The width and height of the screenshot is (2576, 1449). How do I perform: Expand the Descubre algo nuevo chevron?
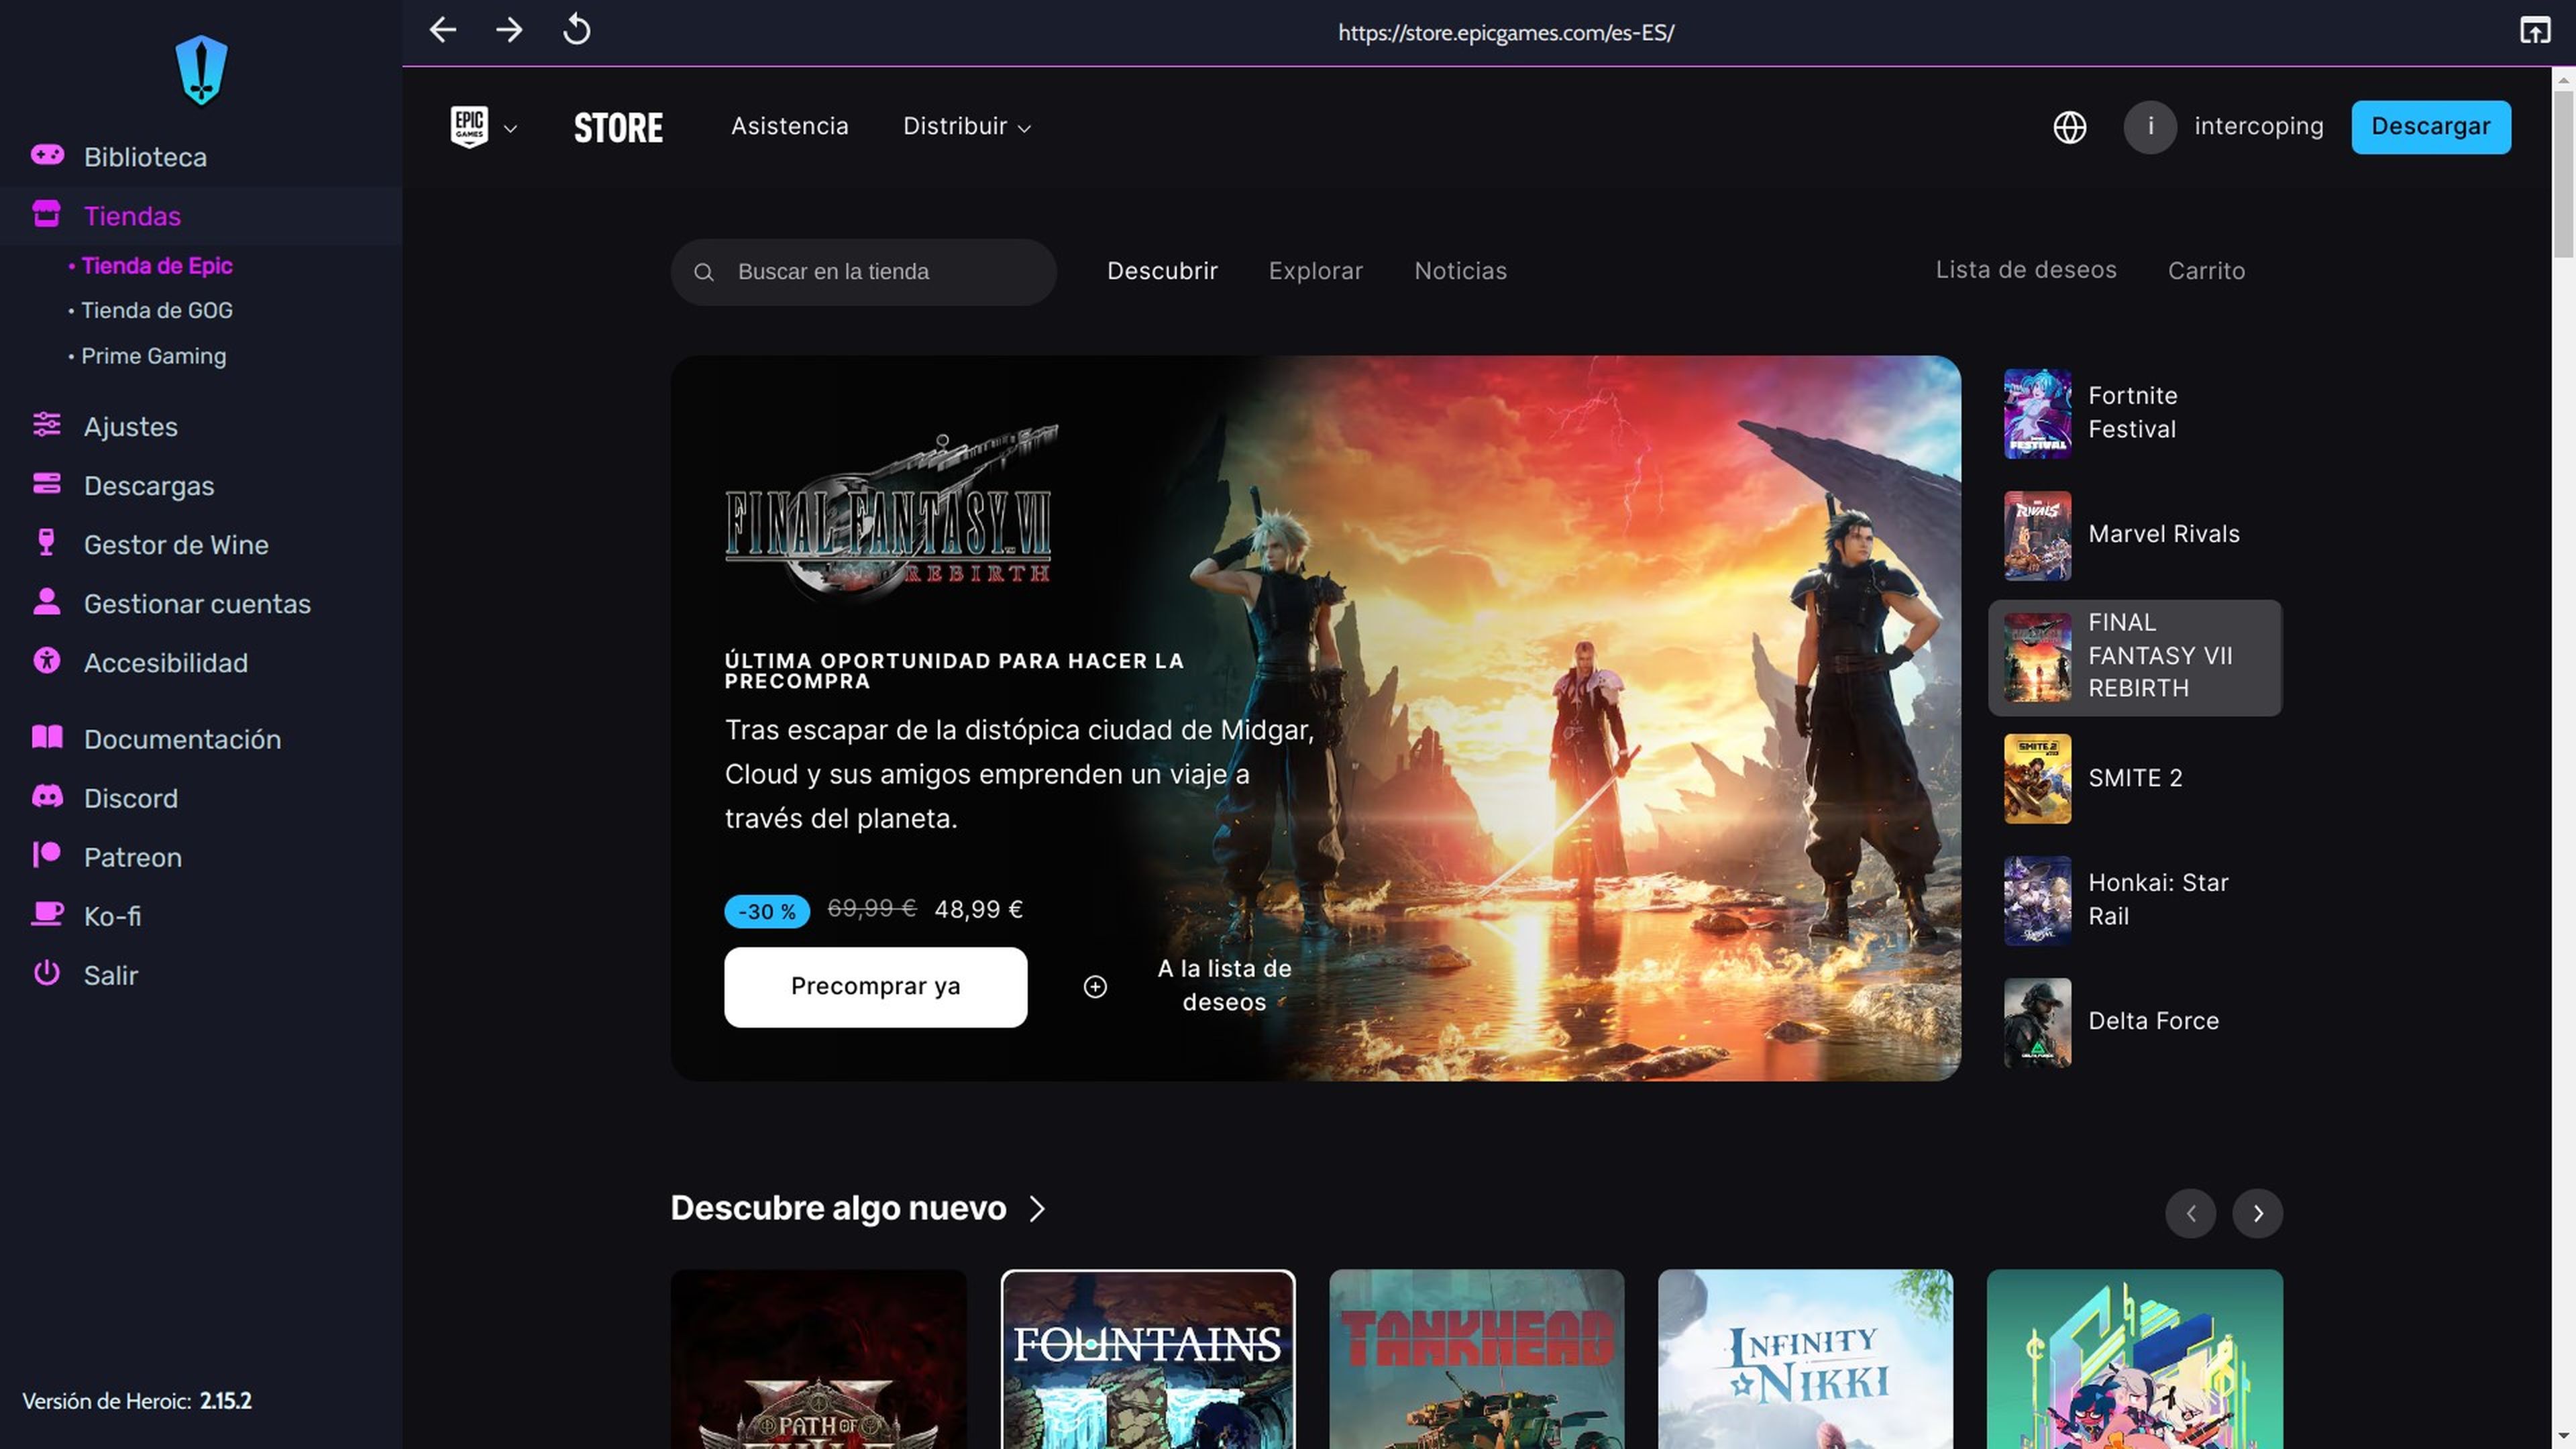(x=1037, y=1209)
